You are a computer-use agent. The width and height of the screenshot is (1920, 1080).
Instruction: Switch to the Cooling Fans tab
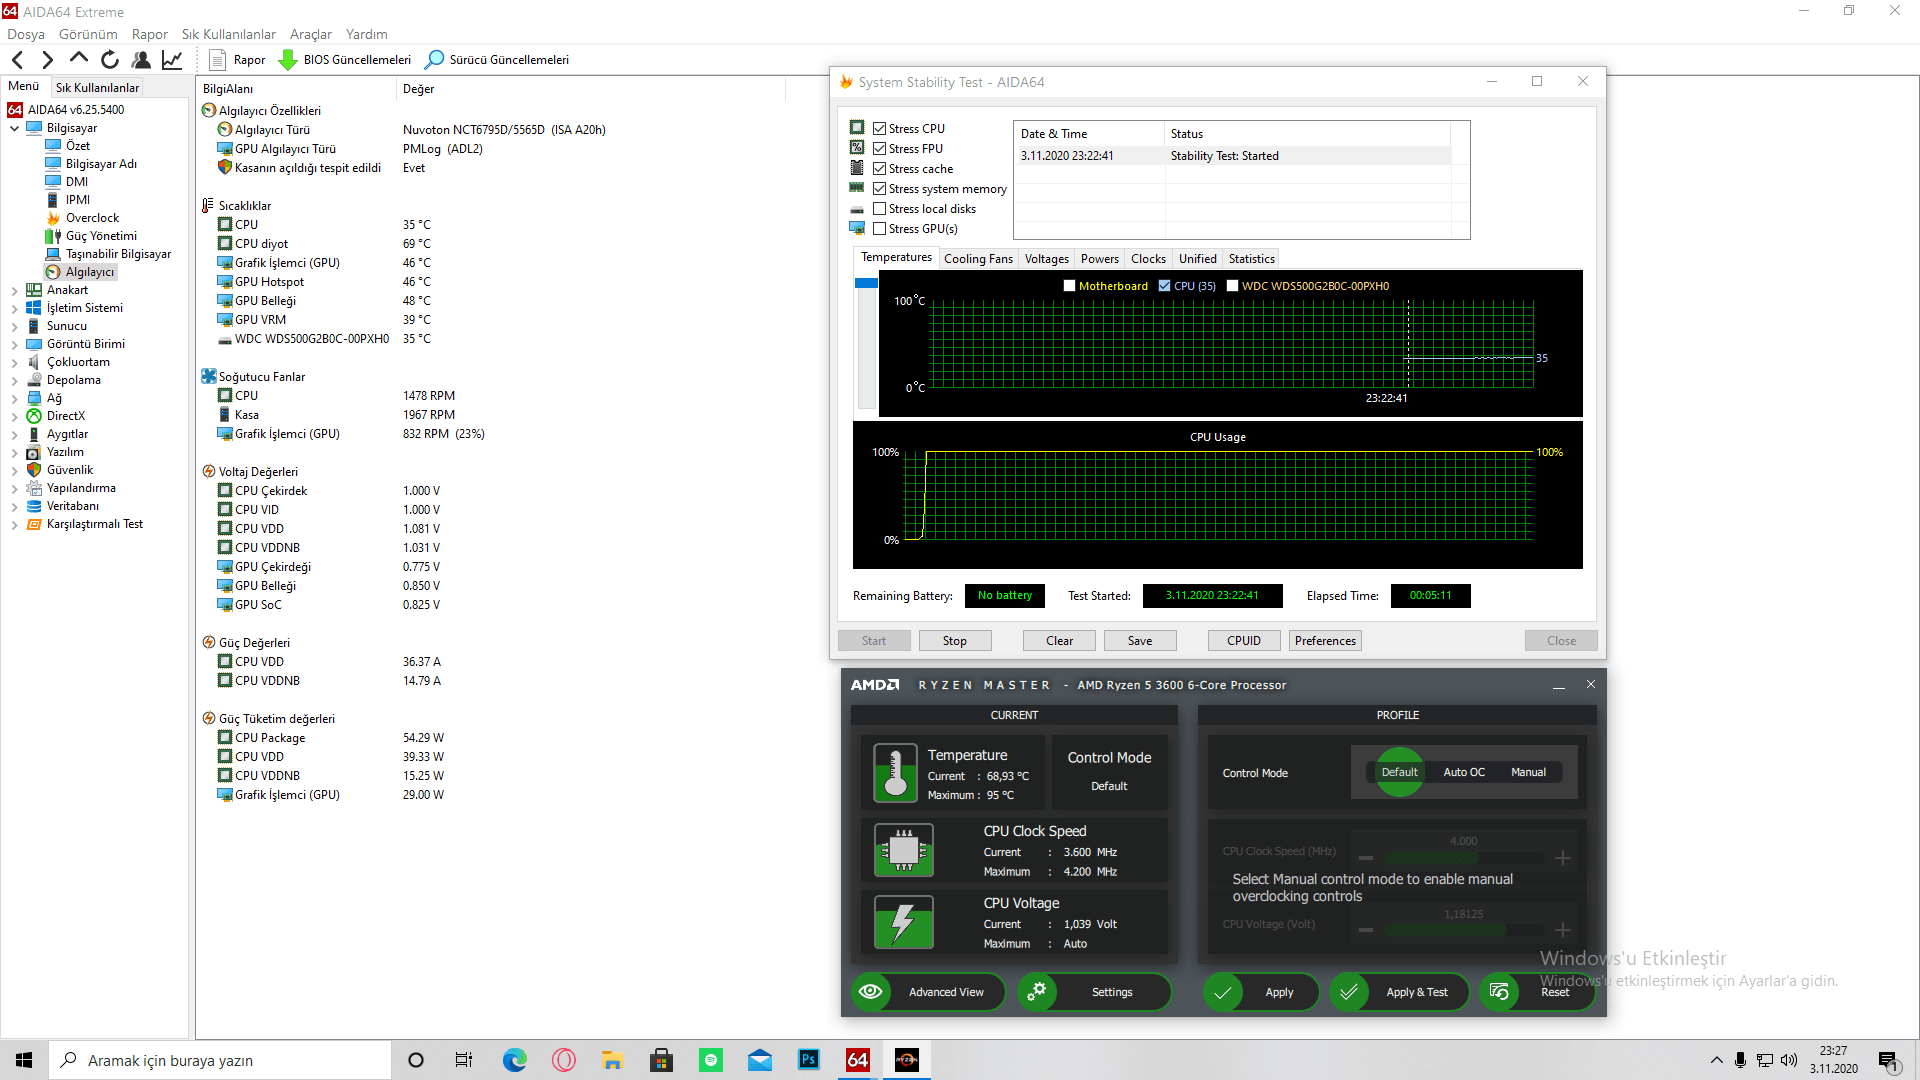[x=977, y=259]
